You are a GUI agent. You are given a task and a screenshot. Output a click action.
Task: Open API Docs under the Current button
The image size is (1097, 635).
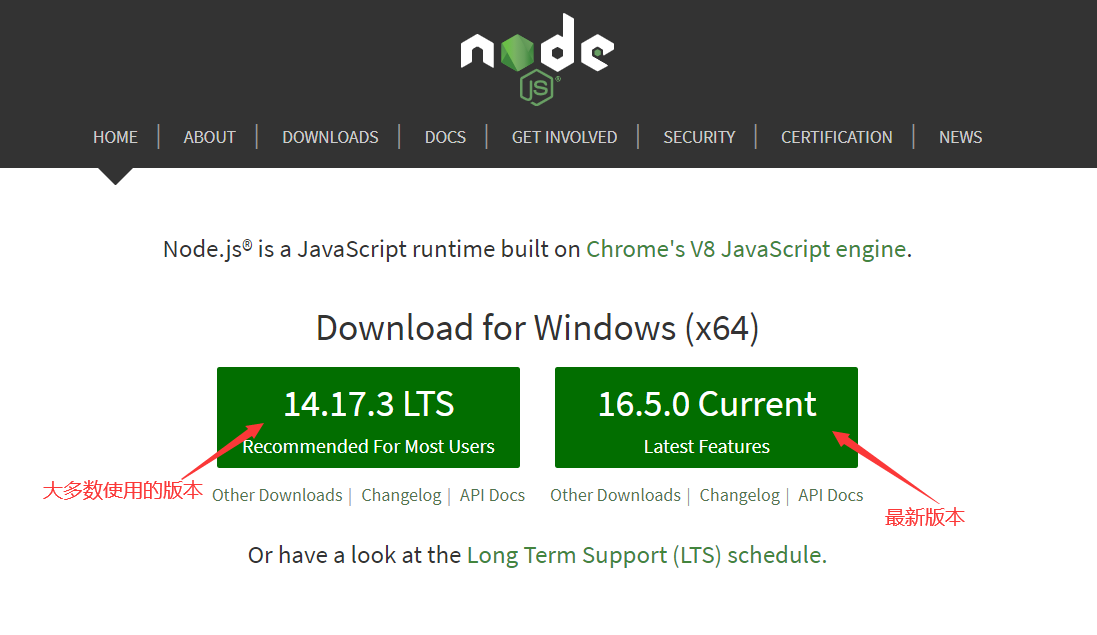(x=830, y=495)
